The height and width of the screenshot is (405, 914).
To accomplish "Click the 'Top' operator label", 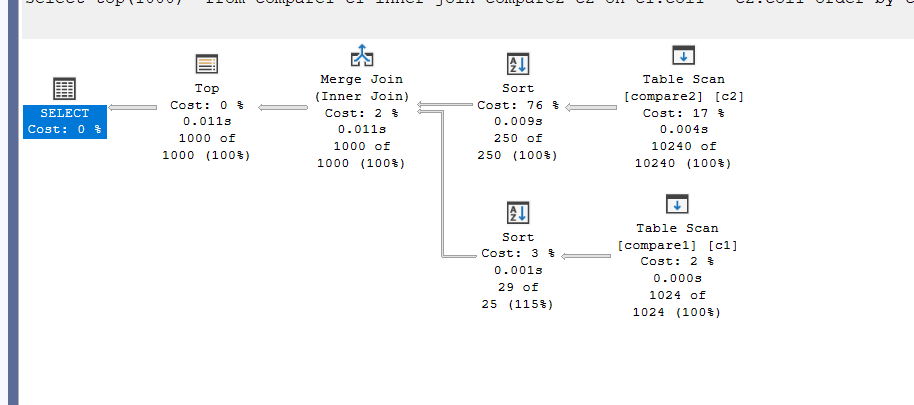I will click(x=207, y=88).
